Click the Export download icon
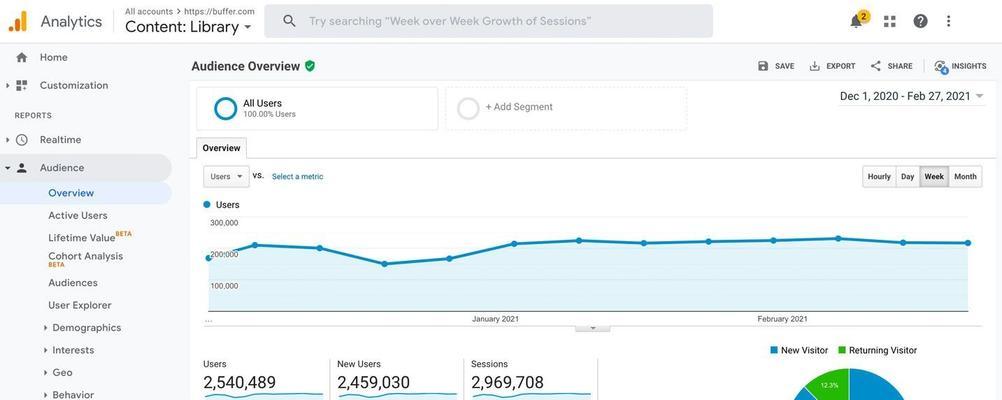 [815, 66]
